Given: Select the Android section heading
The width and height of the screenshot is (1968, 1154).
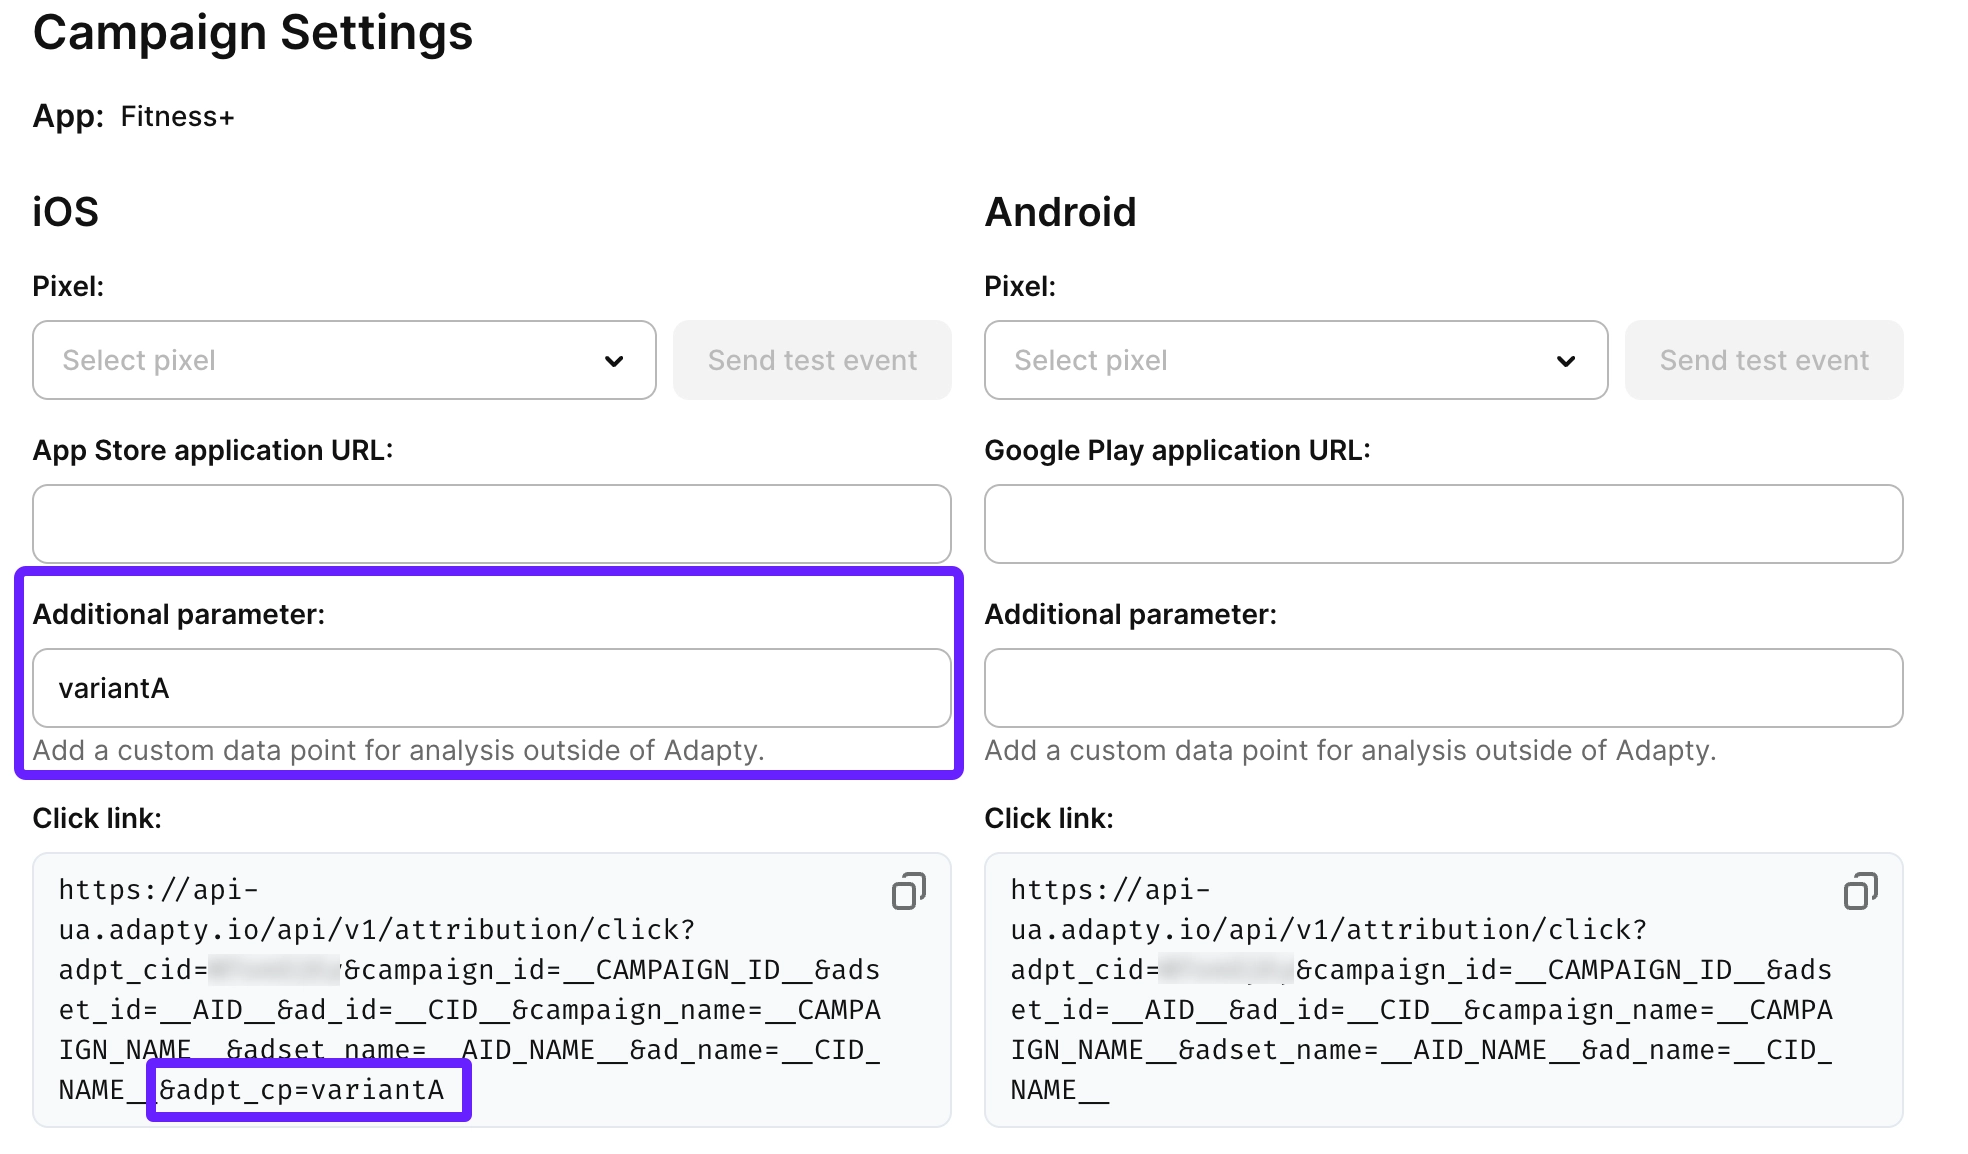Looking at the screenshot, I should tap(1060, 211).
